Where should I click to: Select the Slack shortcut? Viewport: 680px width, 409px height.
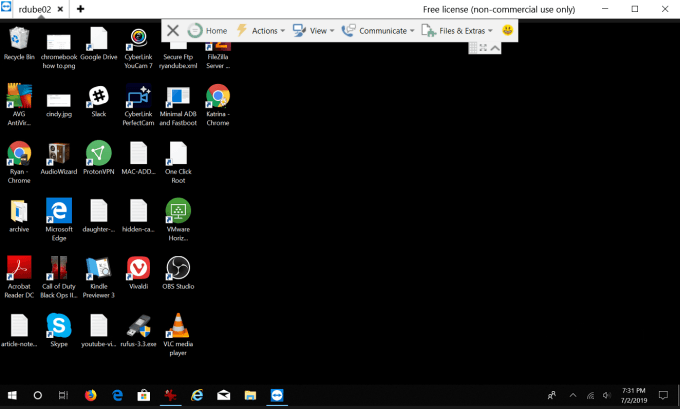click(x=98, y=101)
